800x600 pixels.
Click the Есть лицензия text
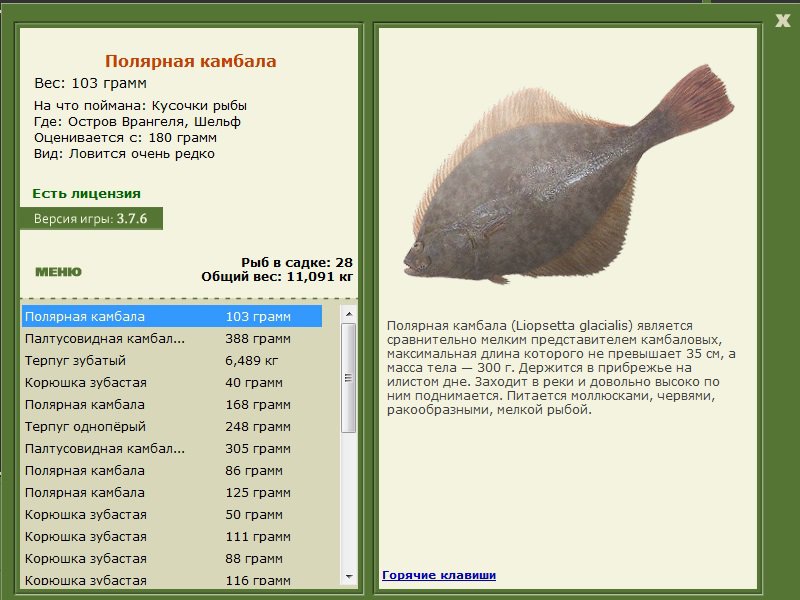point(86,194)
